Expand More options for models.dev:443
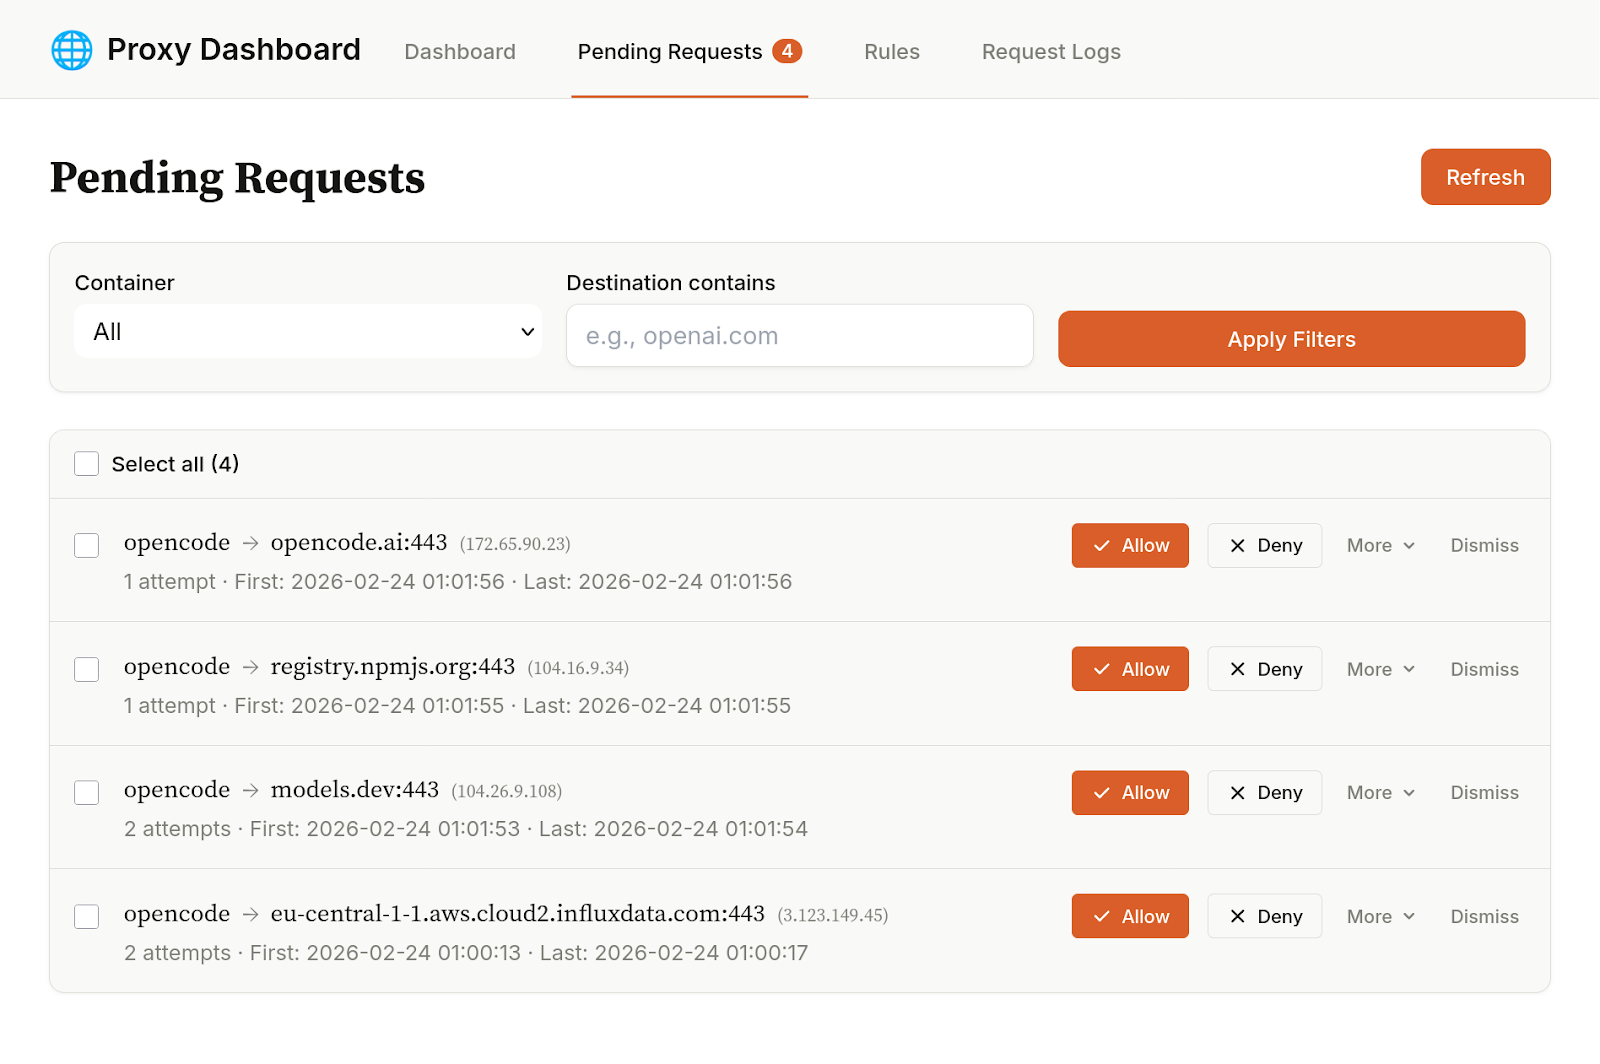 pyautogui.click(x=1380, y=793)
